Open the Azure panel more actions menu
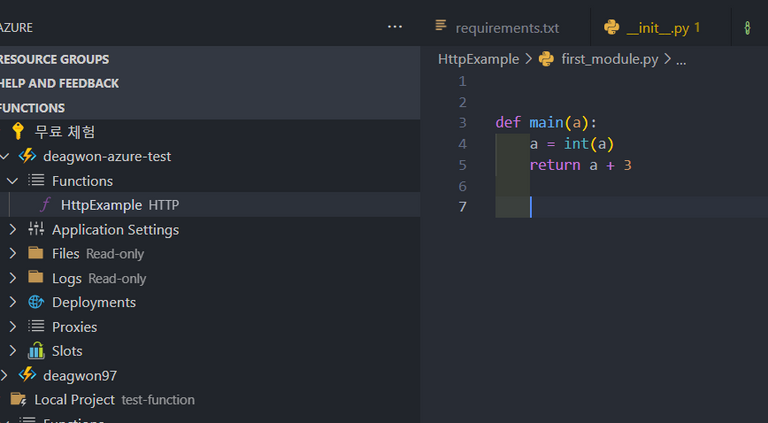This screenshot has height=423, width=768. pos(395,27)
